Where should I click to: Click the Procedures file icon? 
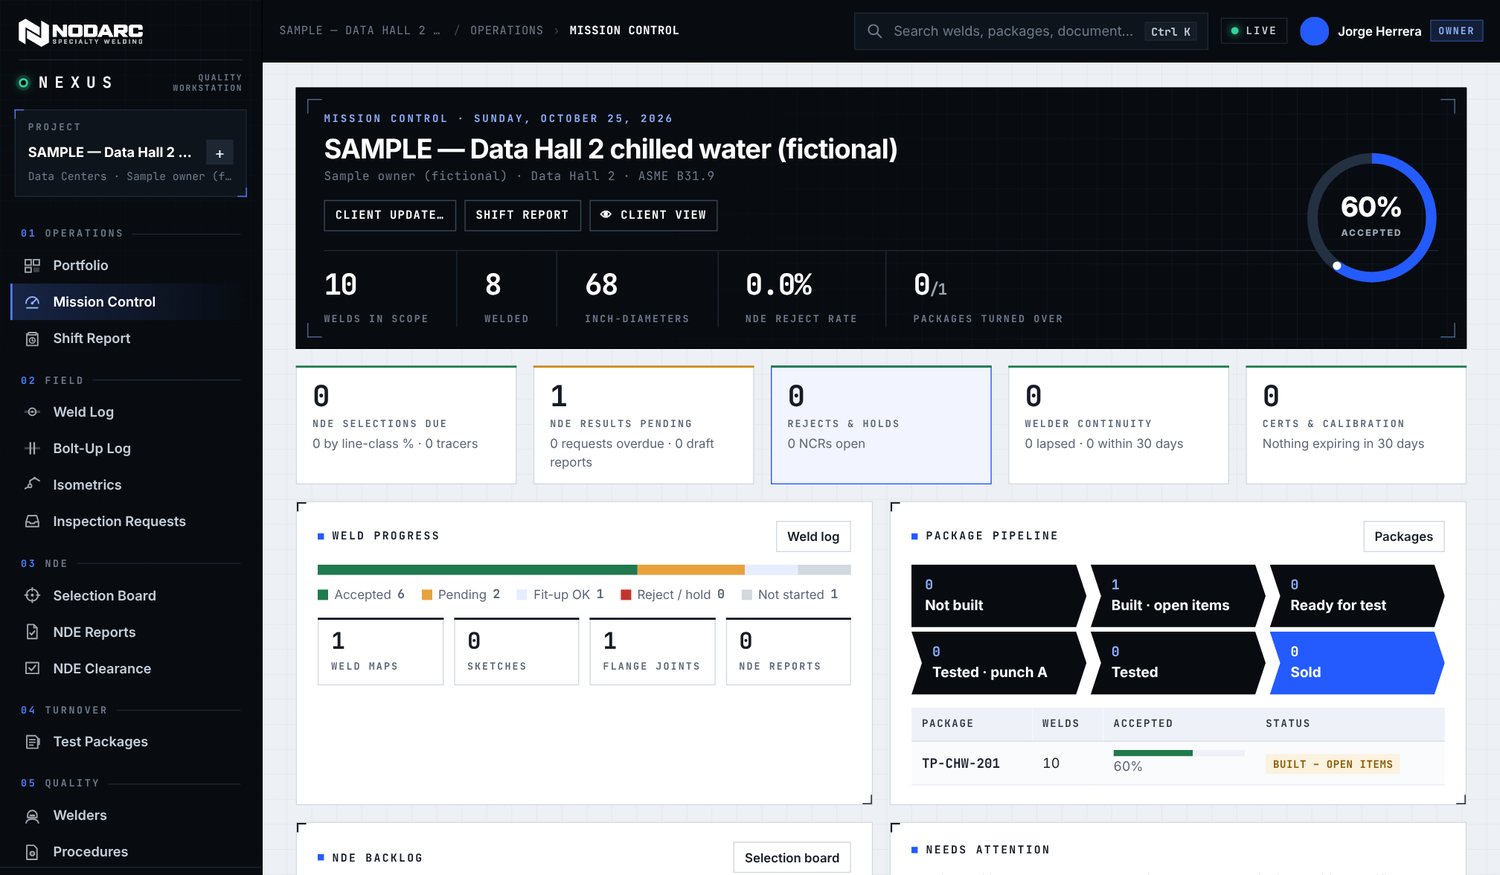tap(32, 852)
